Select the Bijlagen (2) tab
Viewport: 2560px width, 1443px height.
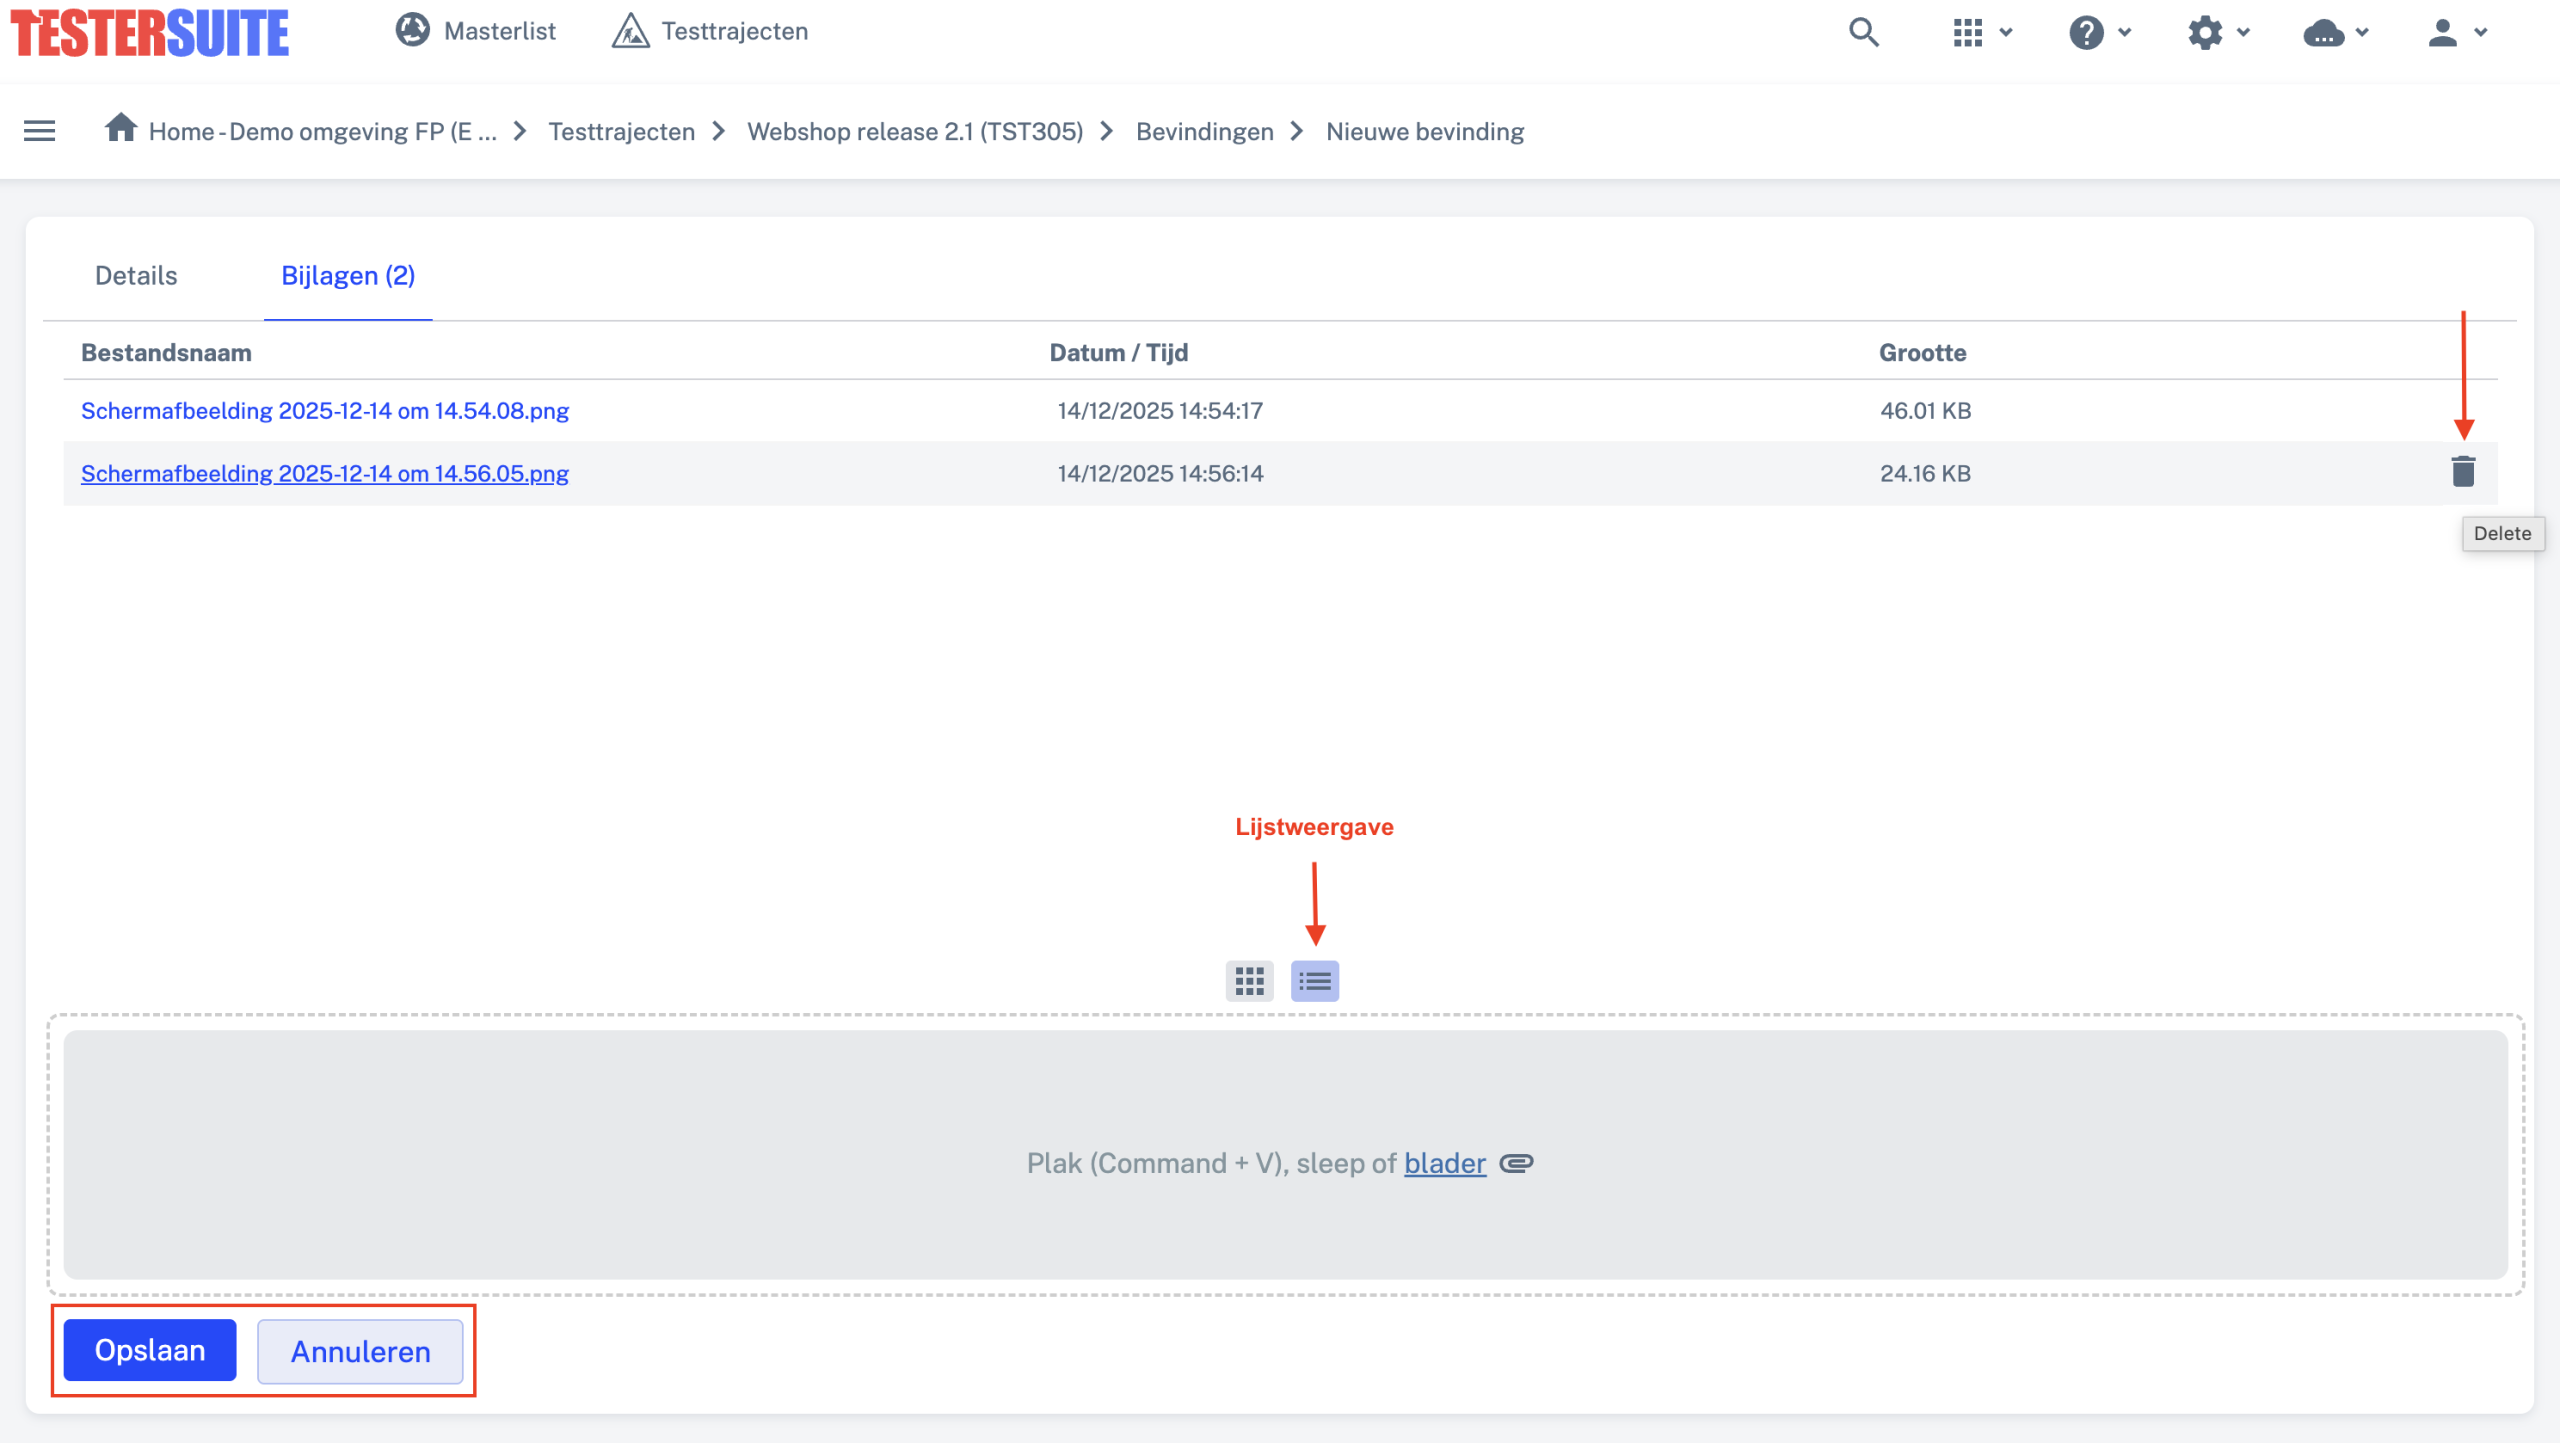coord(348,276)
